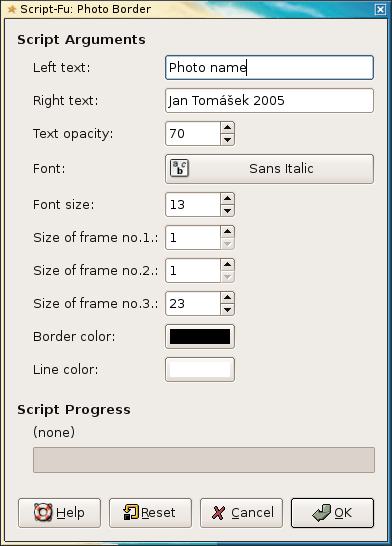Increase Size of frame no.1 value
This screenshot has height=546, width=392.
pos(227,232)
